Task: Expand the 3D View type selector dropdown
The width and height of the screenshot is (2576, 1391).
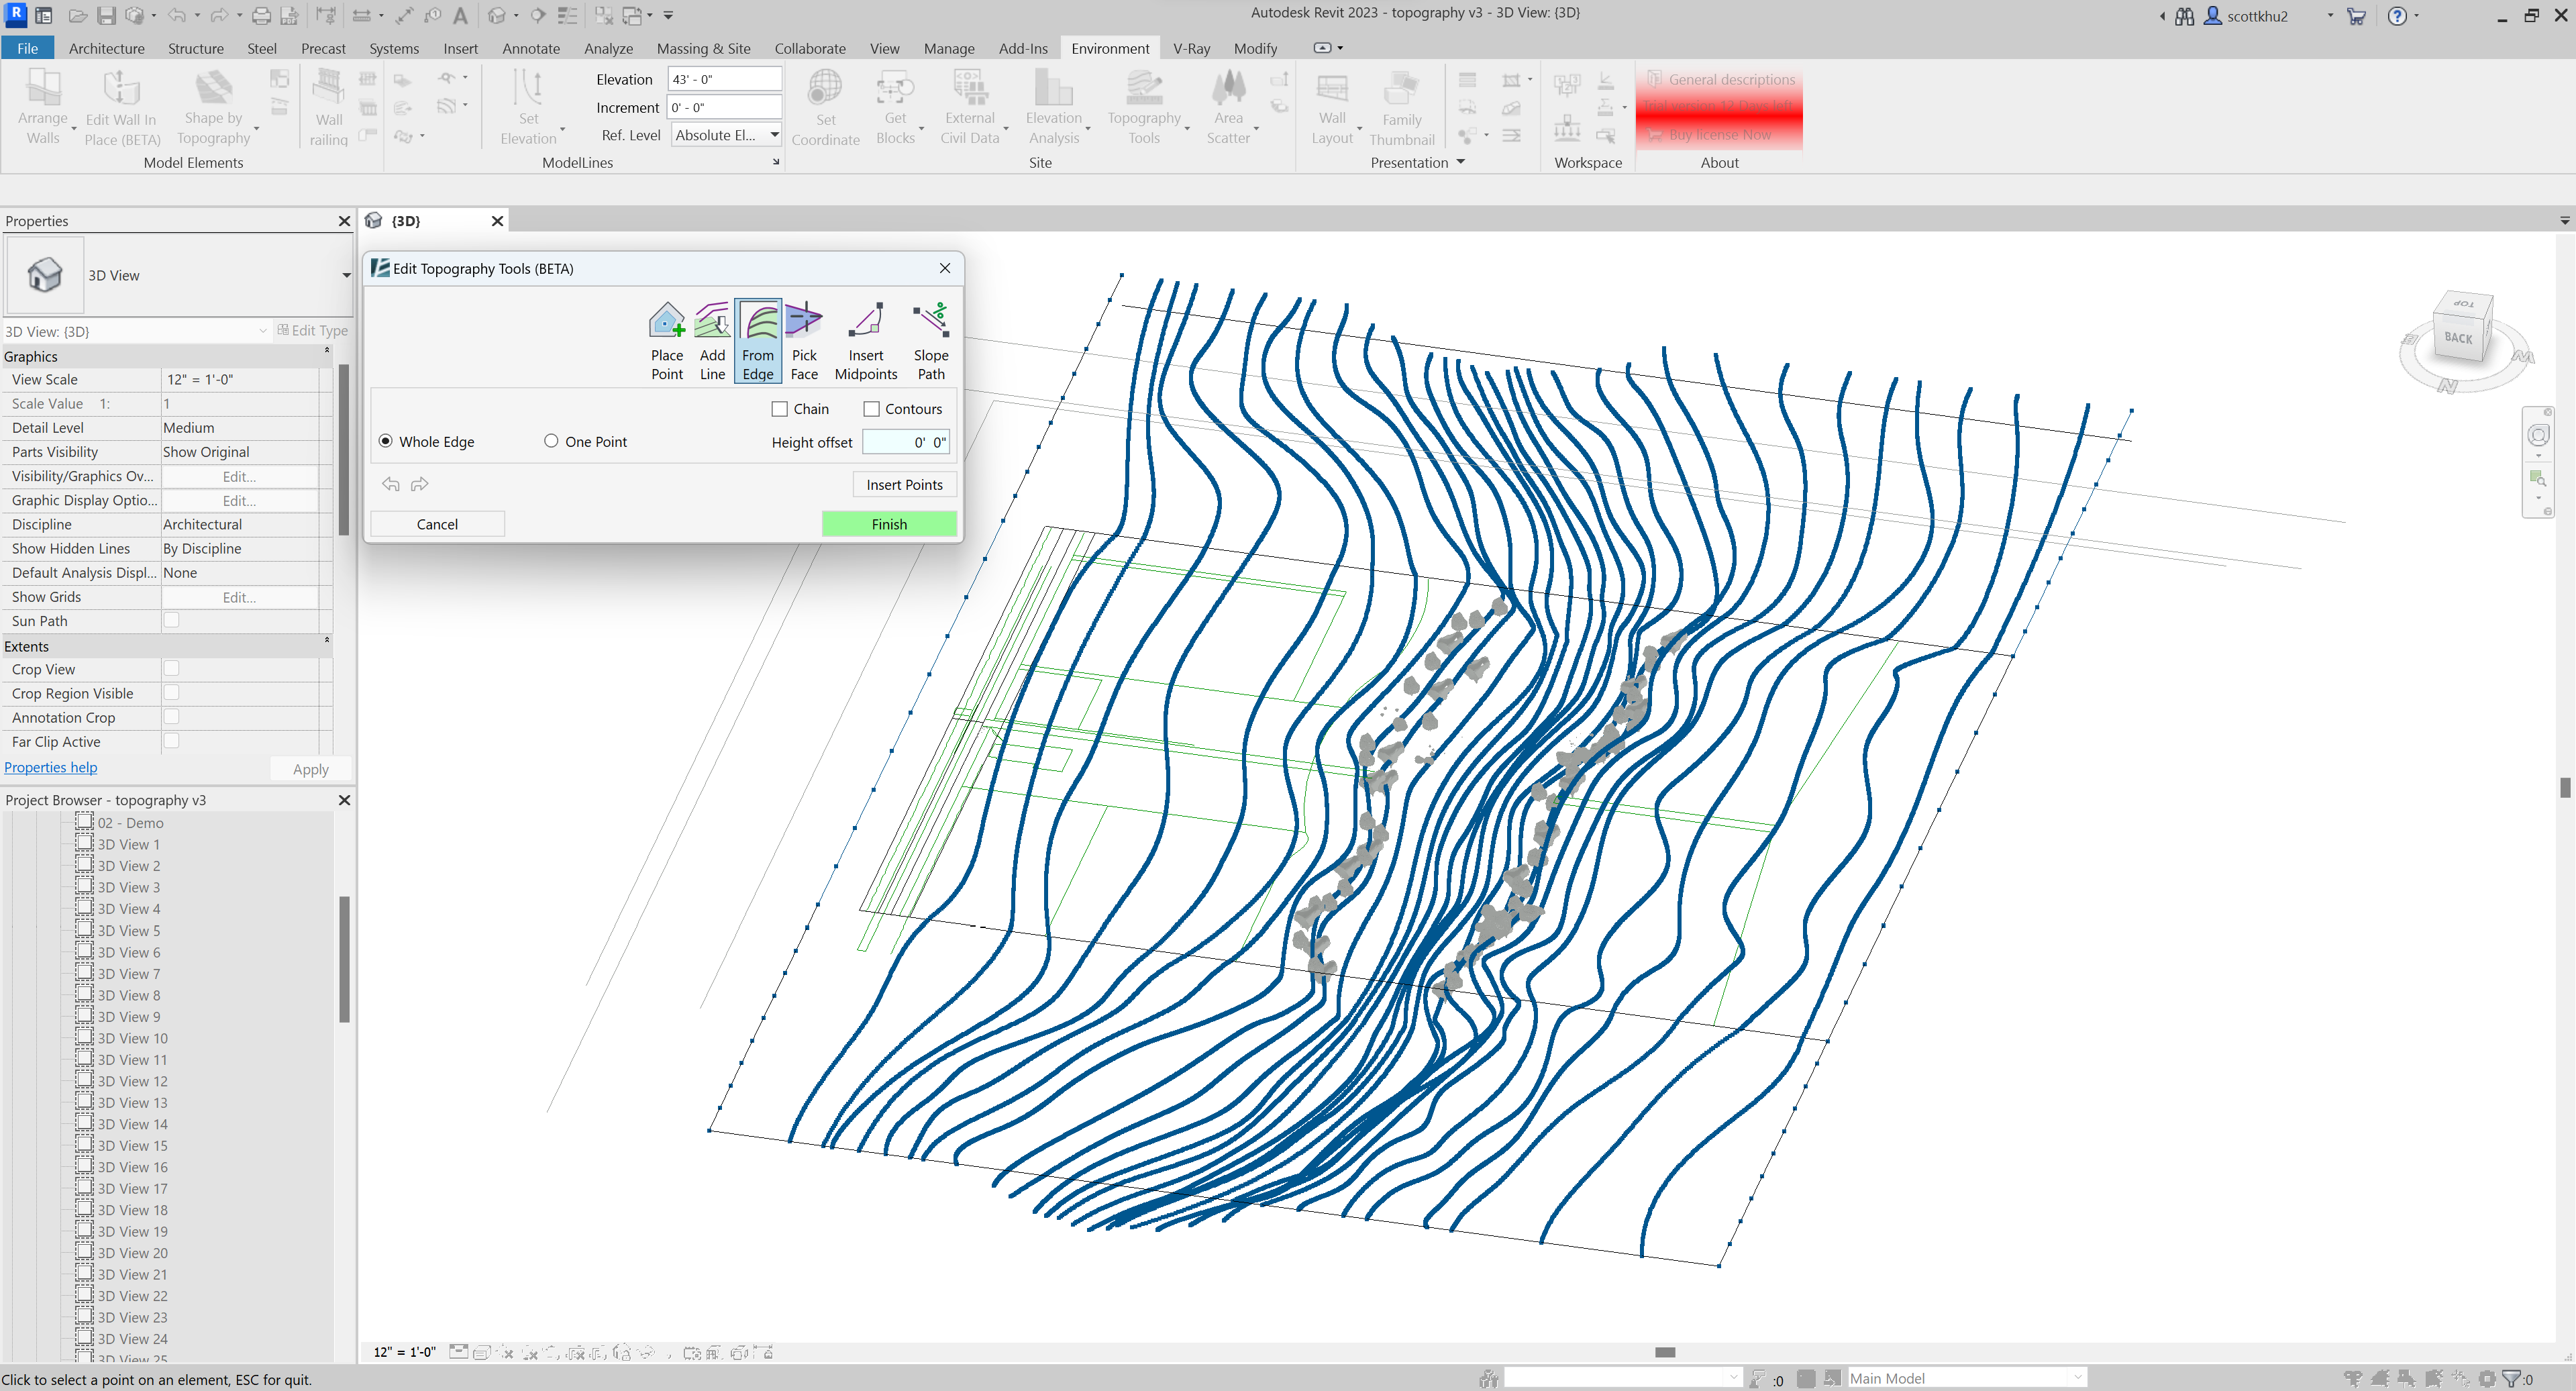Action: [346, 275]
